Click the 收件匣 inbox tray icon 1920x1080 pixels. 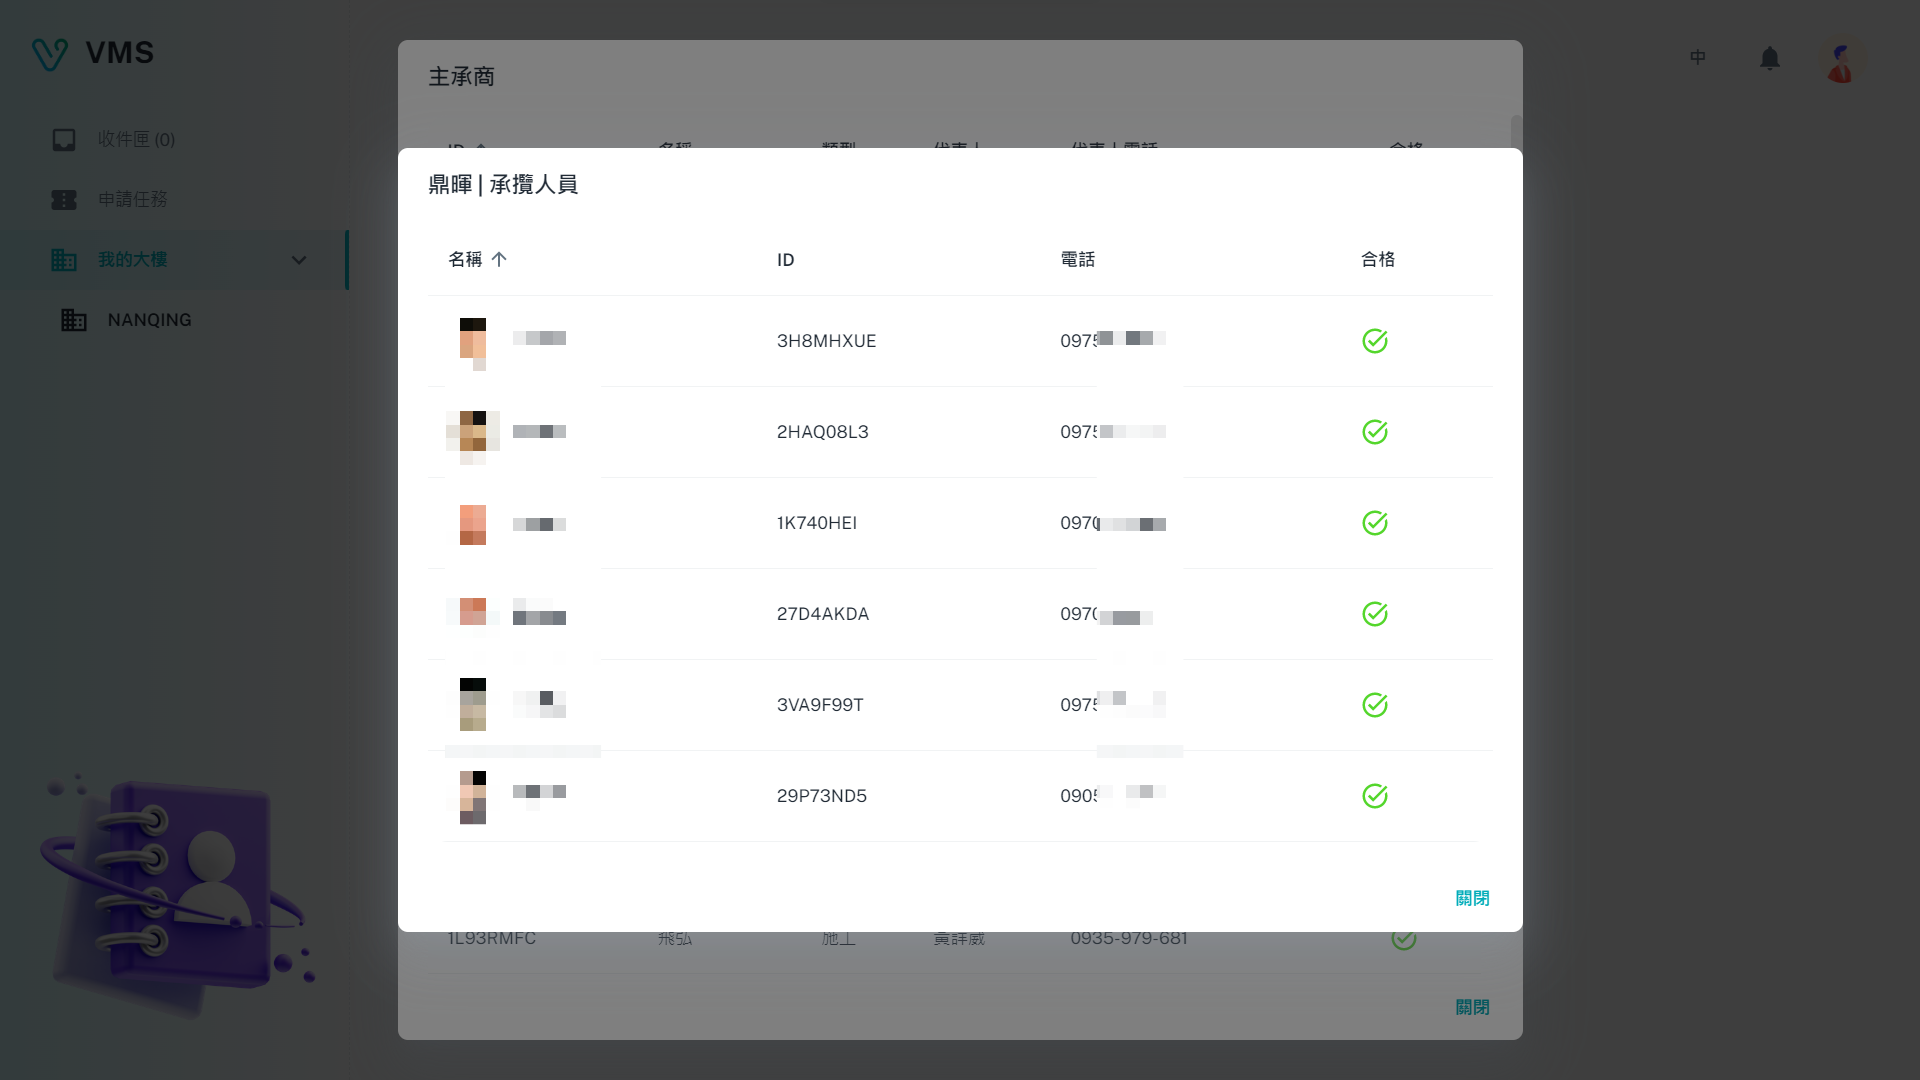[x=64, y=140]
